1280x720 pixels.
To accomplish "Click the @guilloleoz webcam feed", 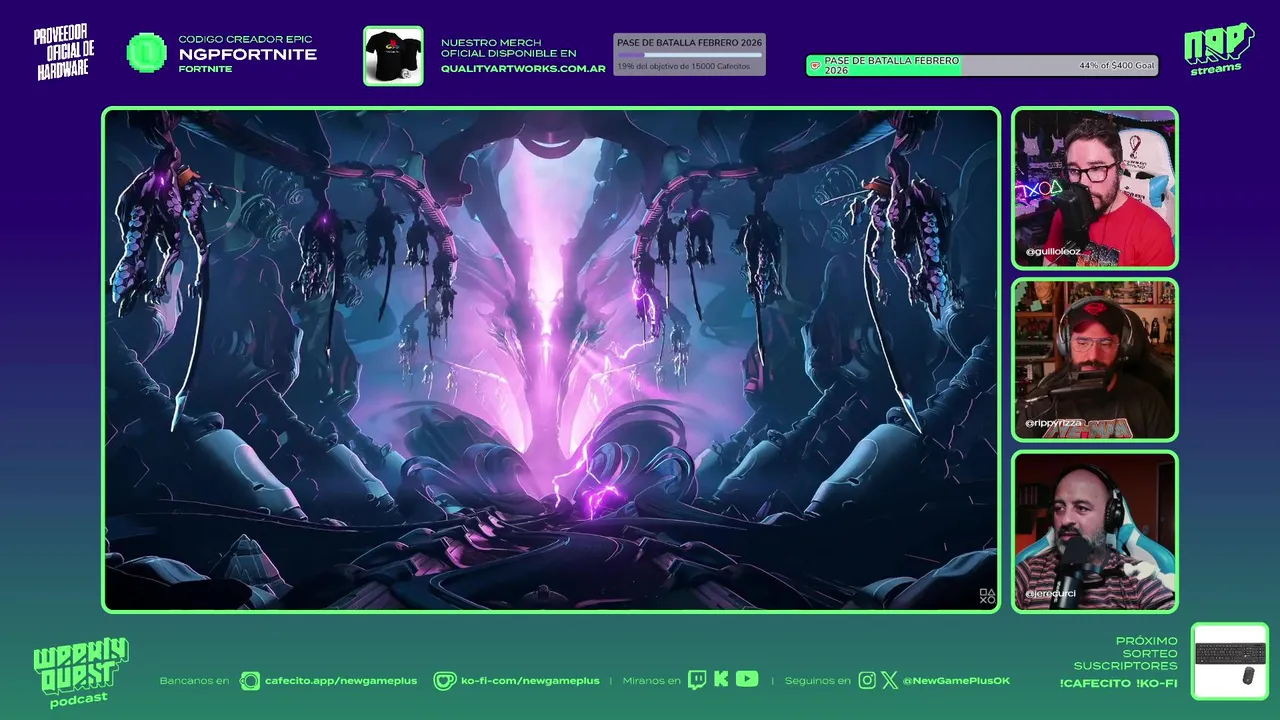I will 1095,188.
